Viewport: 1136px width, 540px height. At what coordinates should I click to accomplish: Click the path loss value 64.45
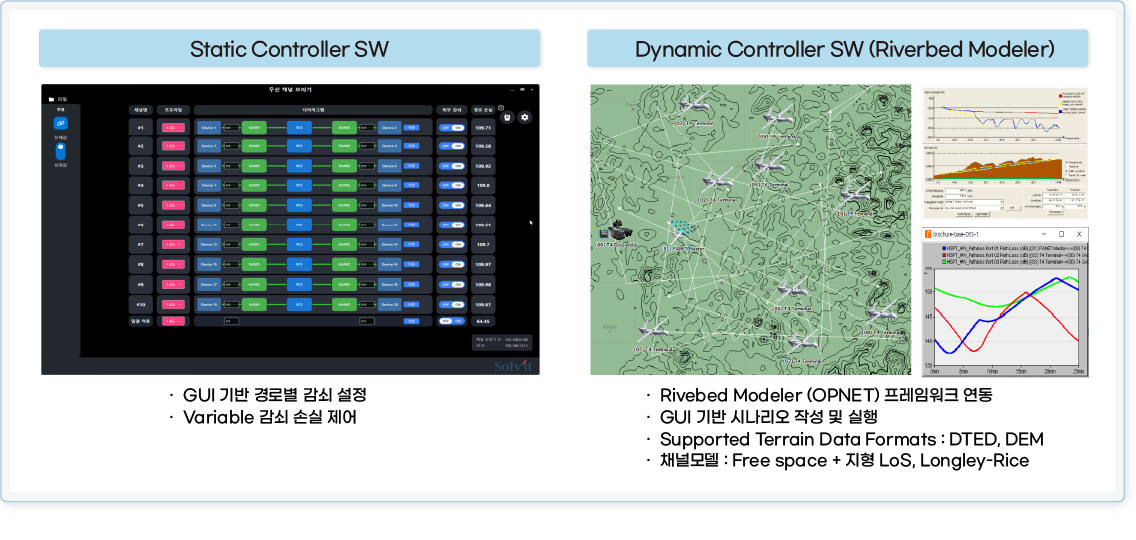click(483, 321)
